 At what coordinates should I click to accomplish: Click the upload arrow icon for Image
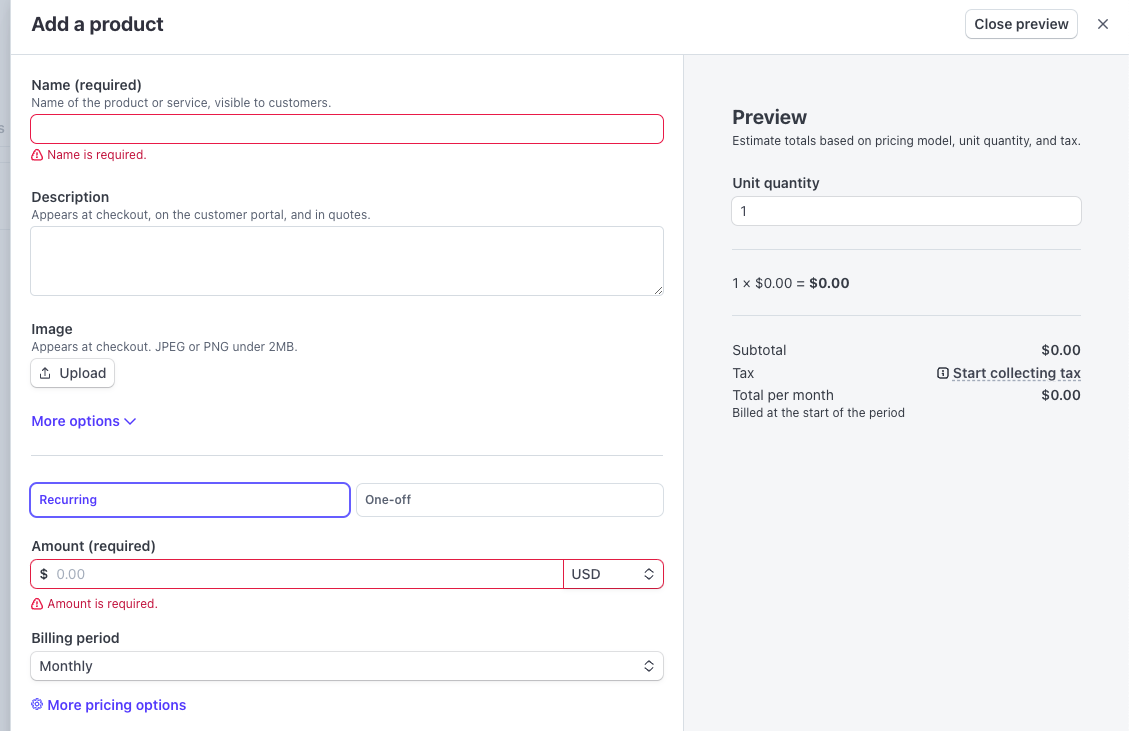pos(45,373)
